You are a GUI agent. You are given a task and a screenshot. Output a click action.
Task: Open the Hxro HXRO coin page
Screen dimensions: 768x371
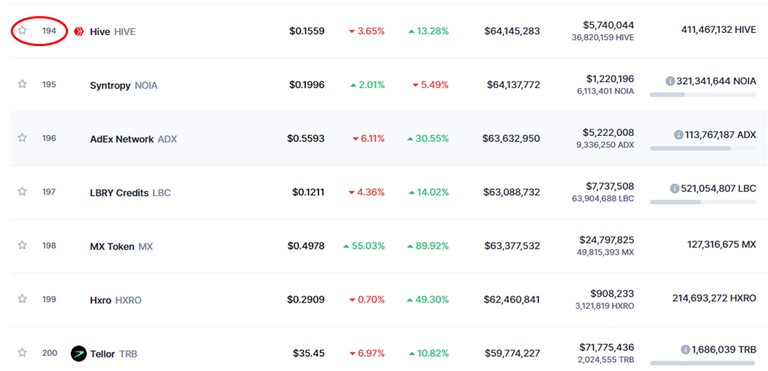pos(116,300)
